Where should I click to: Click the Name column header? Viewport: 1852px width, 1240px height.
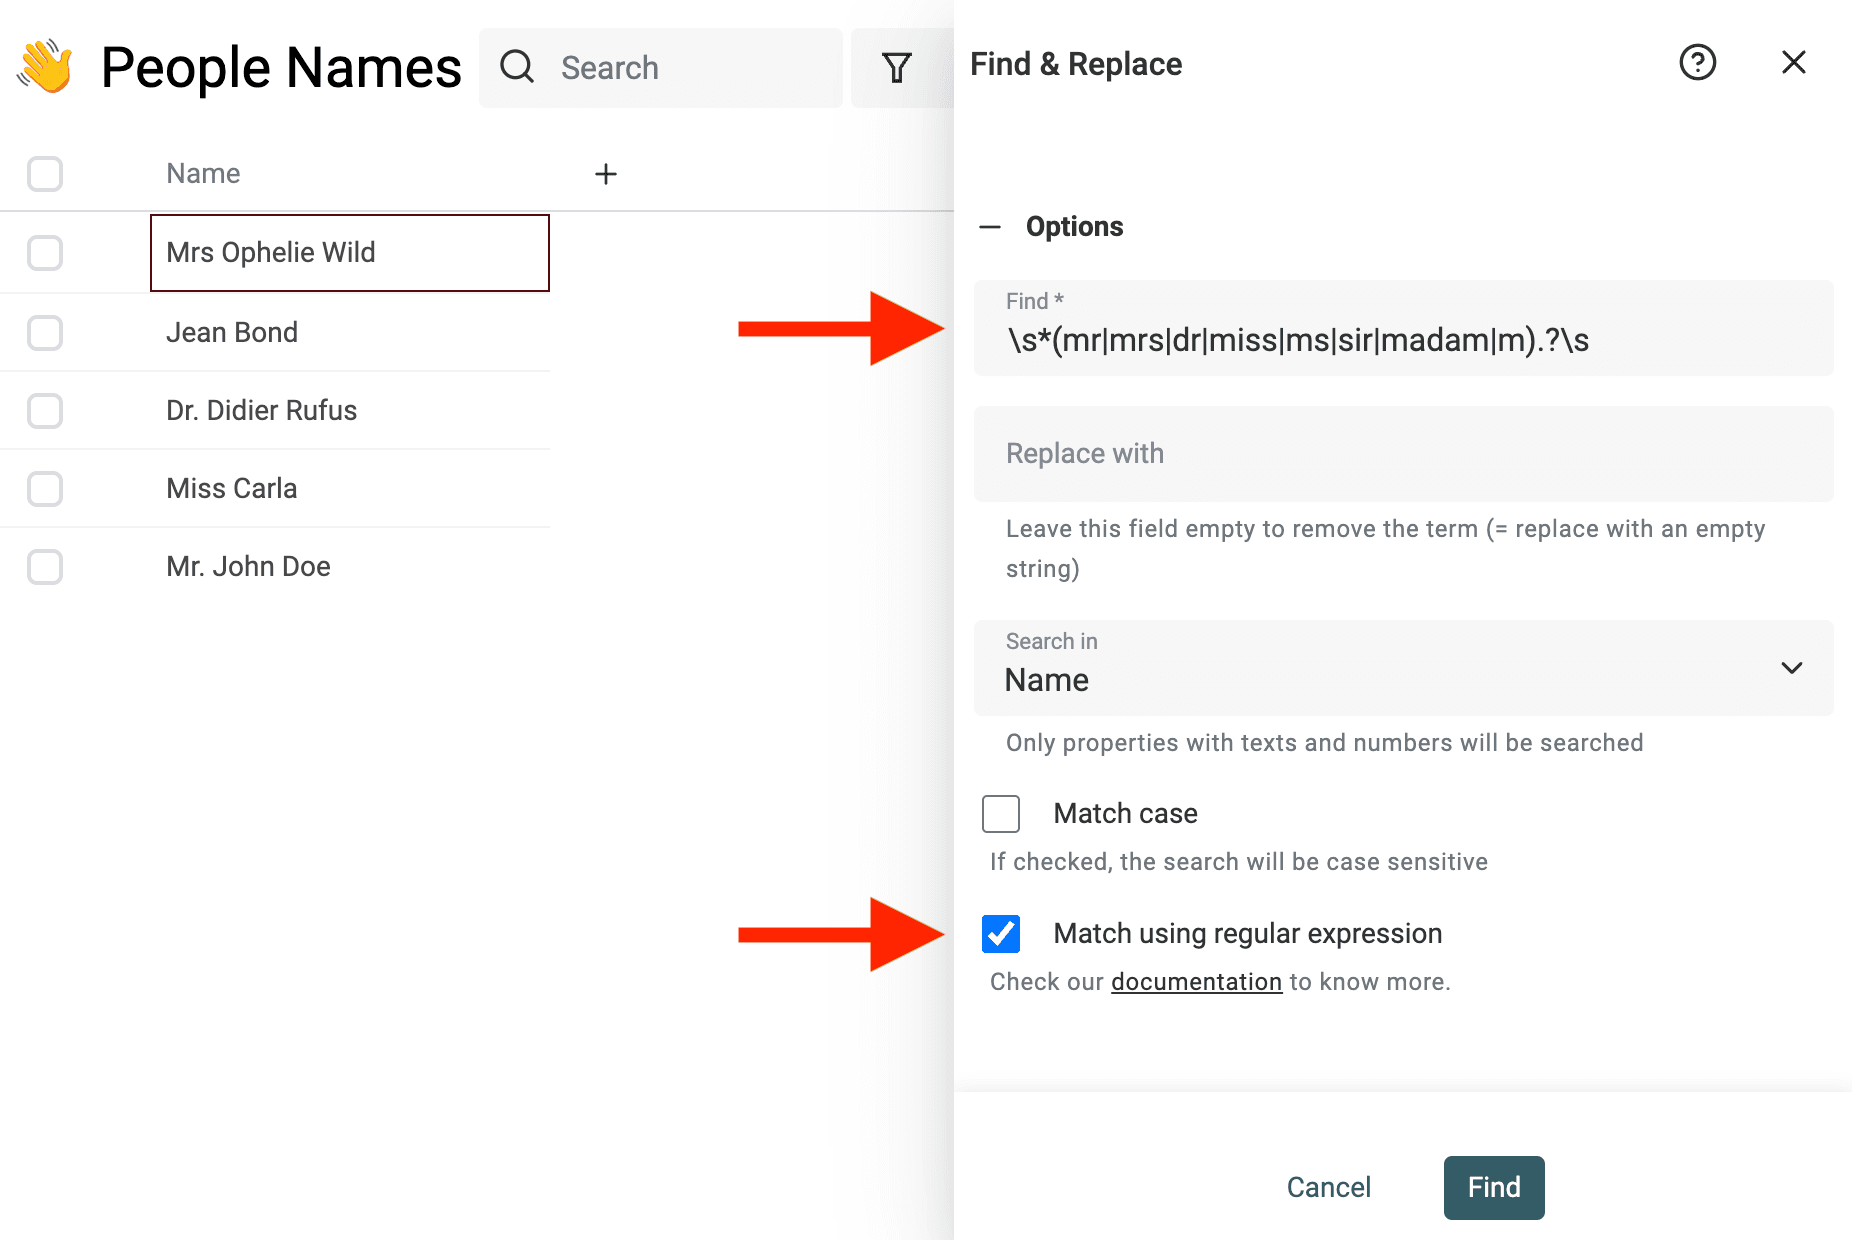click(x=203, y=174)
